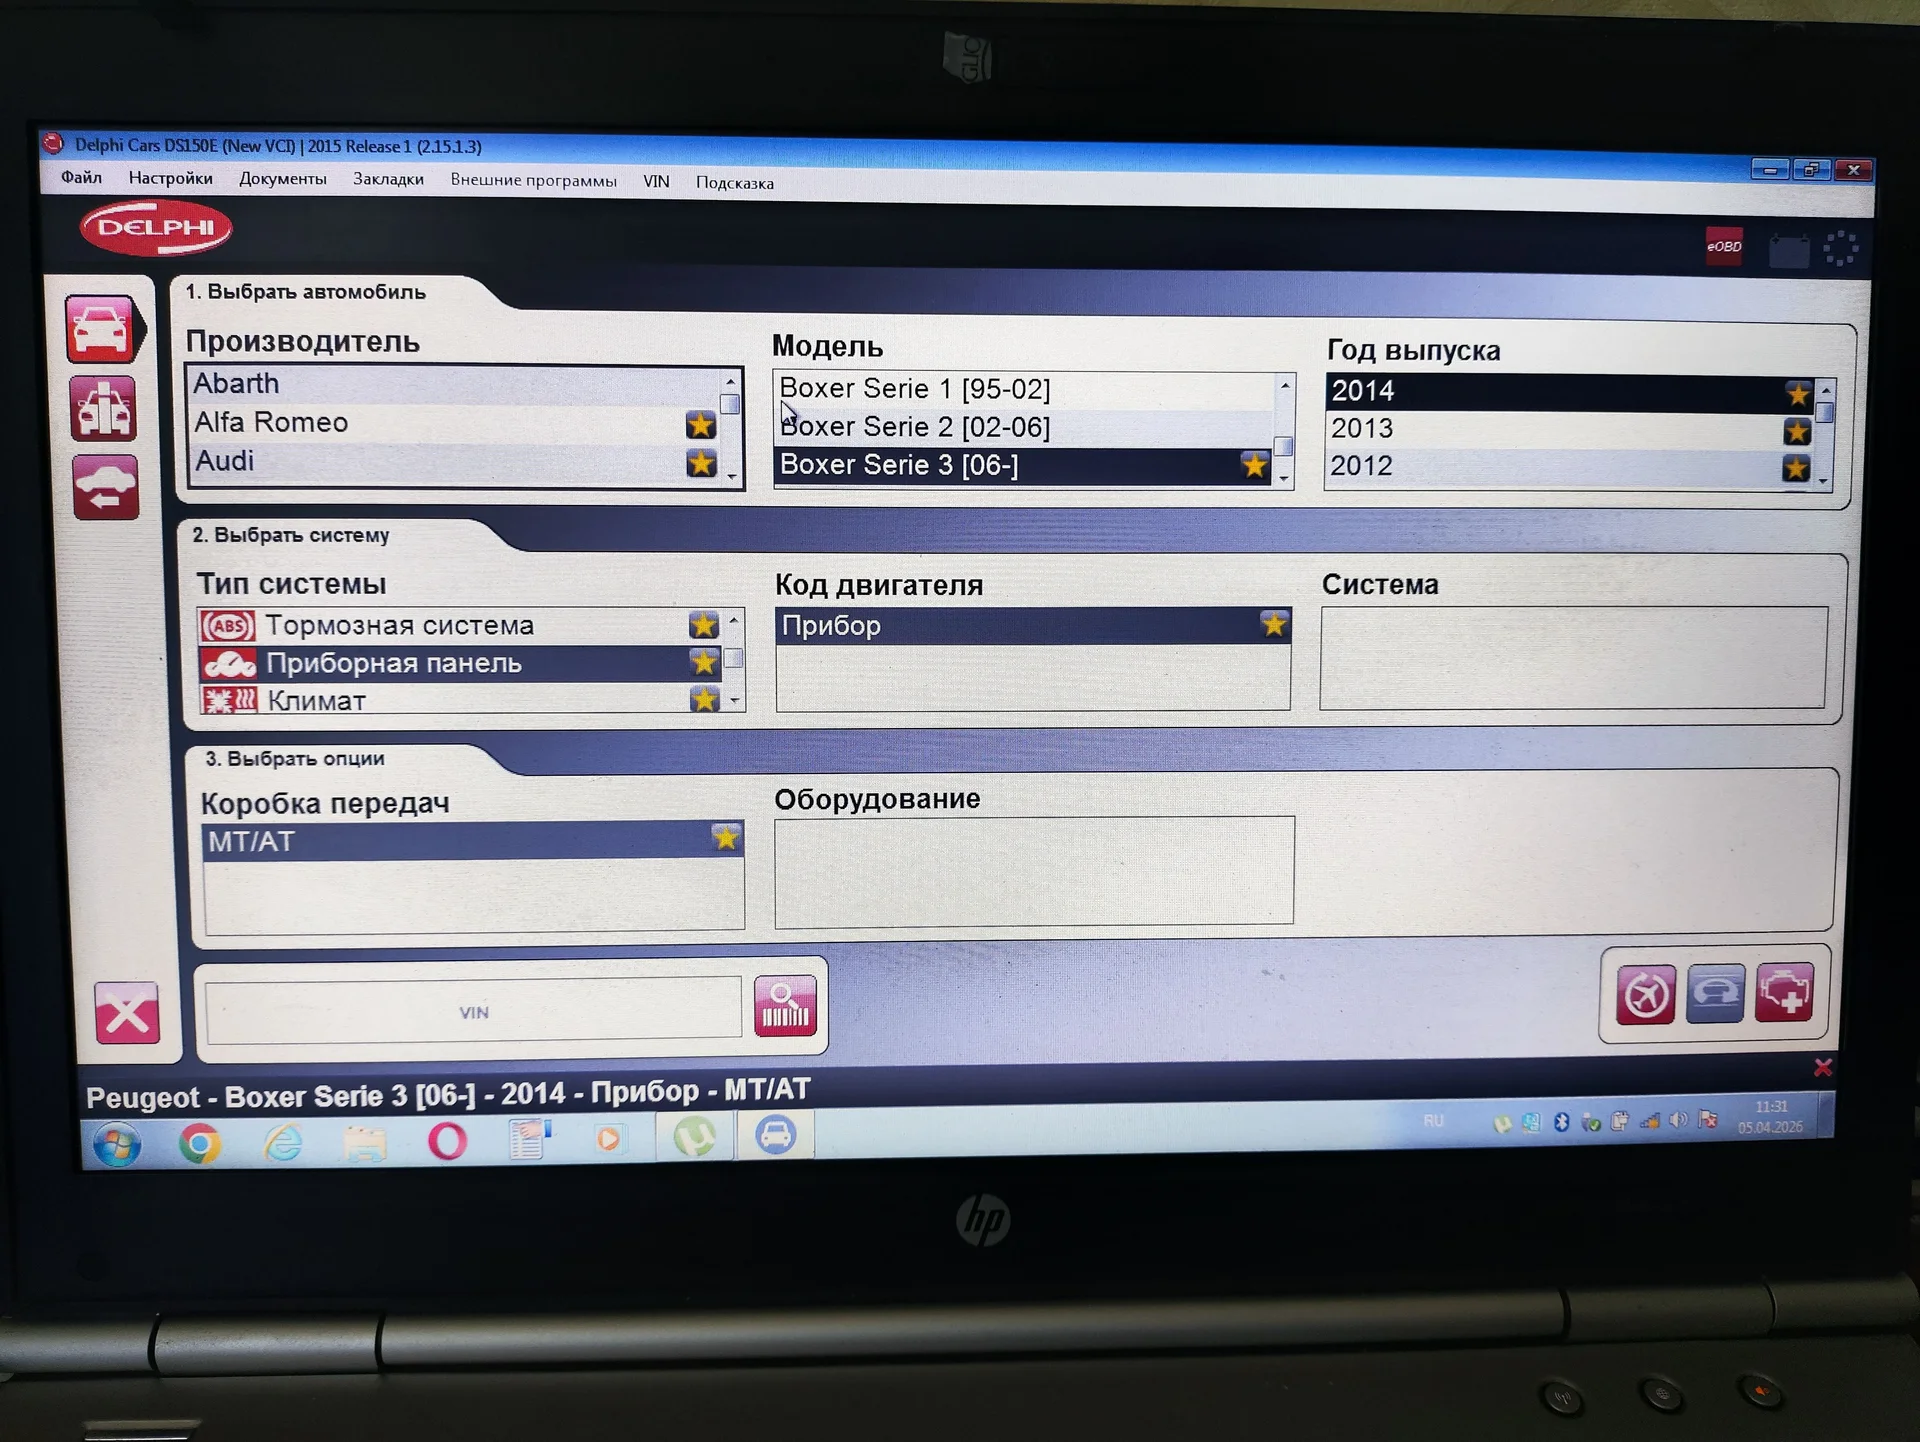Click the volume speaker tray icon

[1679, 1120]
